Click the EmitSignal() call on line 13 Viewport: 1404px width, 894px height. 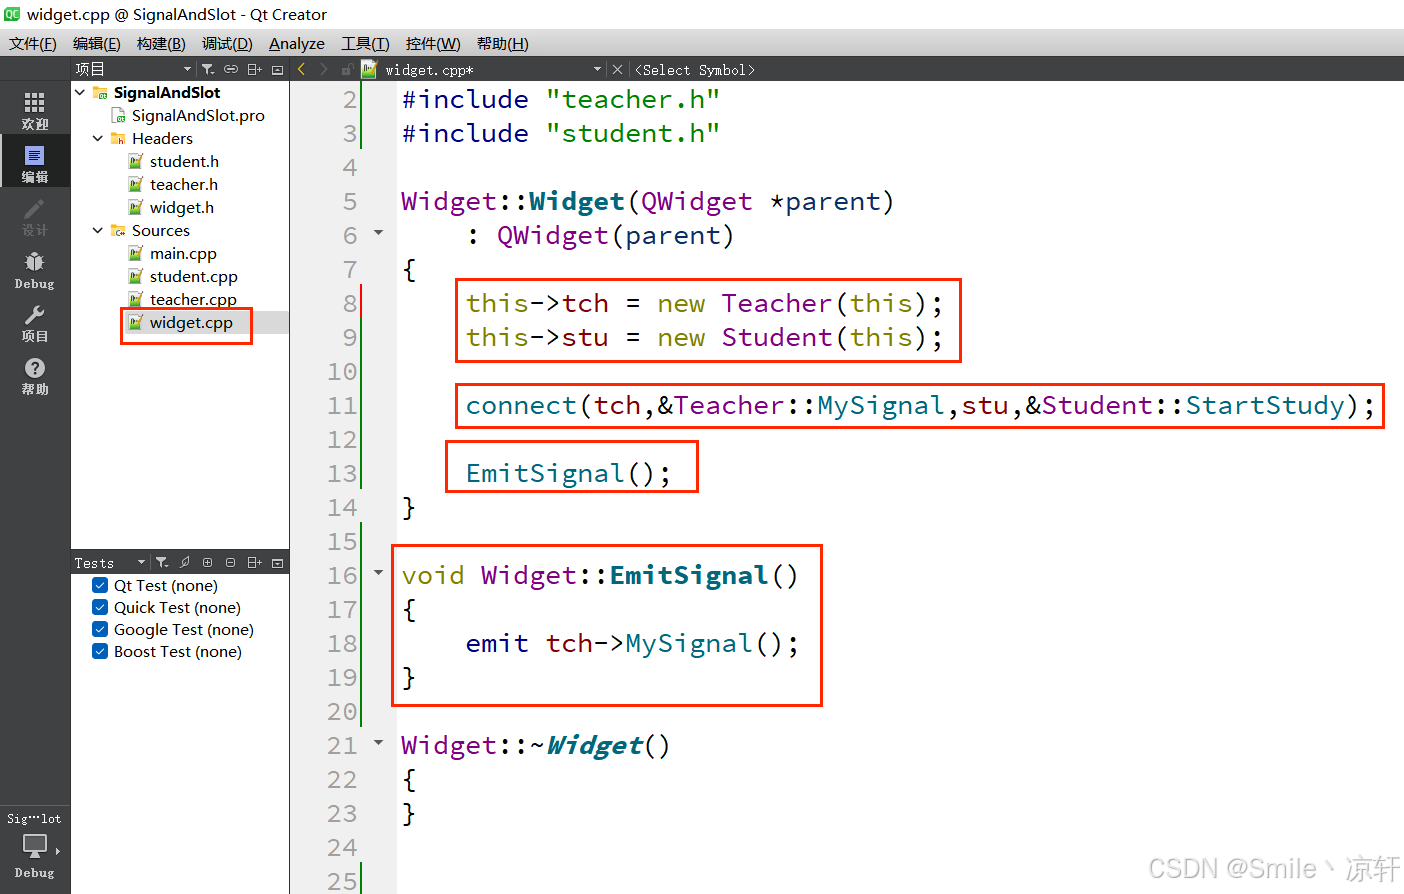[x=568, y=473]
